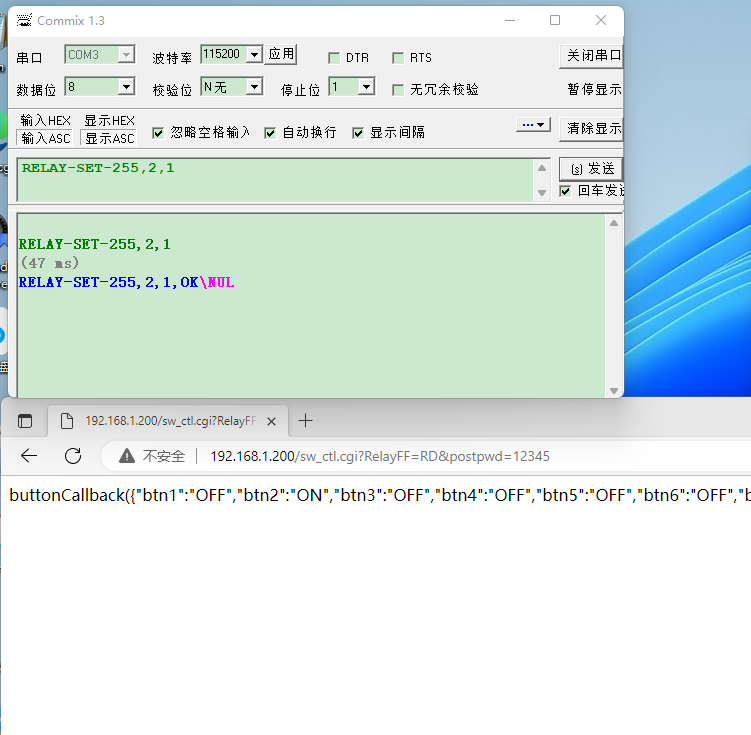The width and height of the screenshot is (751, 735).
Task: Select 显示HEX display mode
Action: tap(109, 121)
